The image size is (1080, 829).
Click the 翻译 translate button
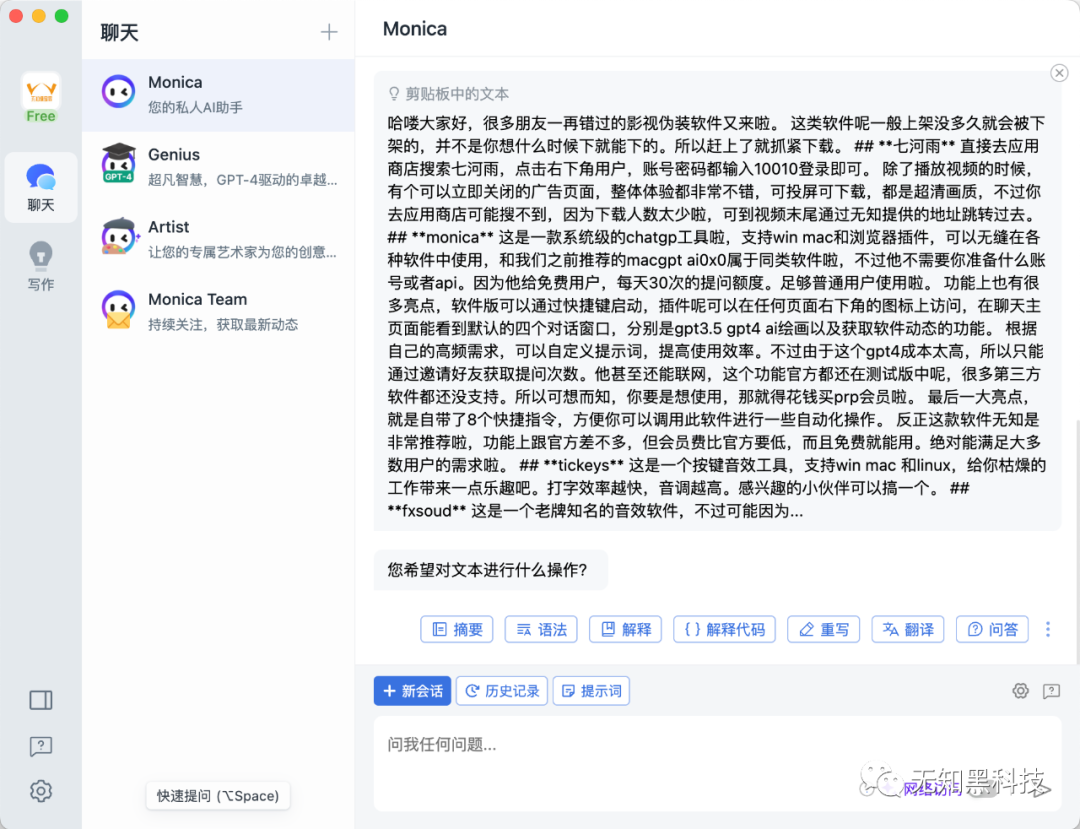point(908,629)
